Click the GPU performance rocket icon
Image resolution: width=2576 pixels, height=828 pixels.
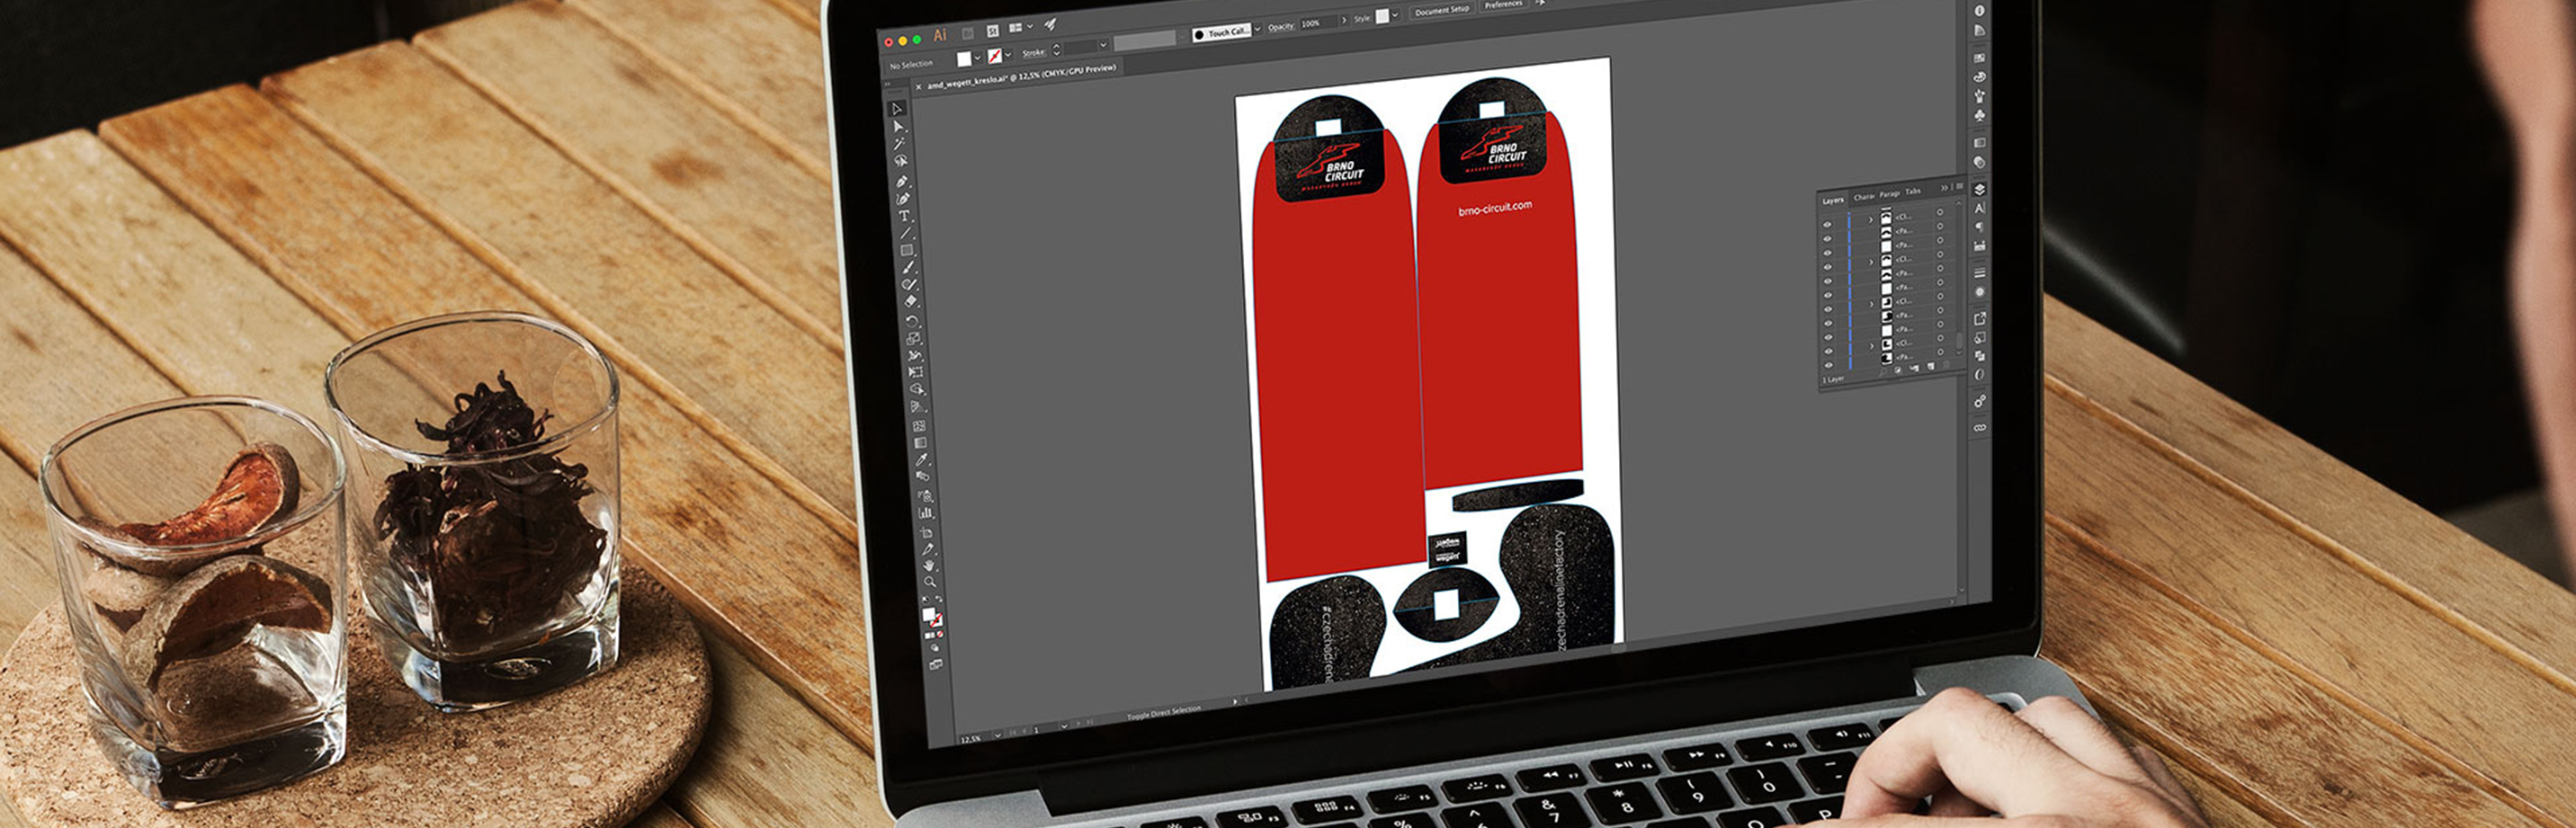1050,25
